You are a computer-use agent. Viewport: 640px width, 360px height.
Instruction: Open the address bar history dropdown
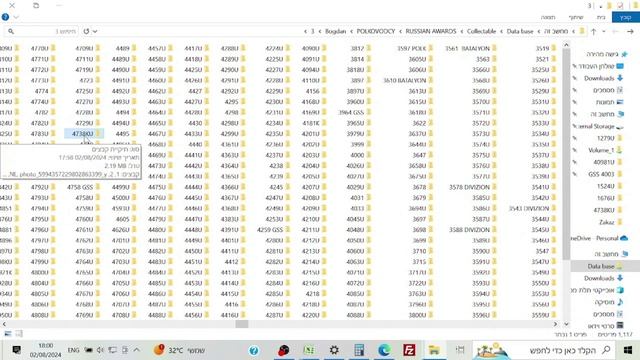point(95,31)
